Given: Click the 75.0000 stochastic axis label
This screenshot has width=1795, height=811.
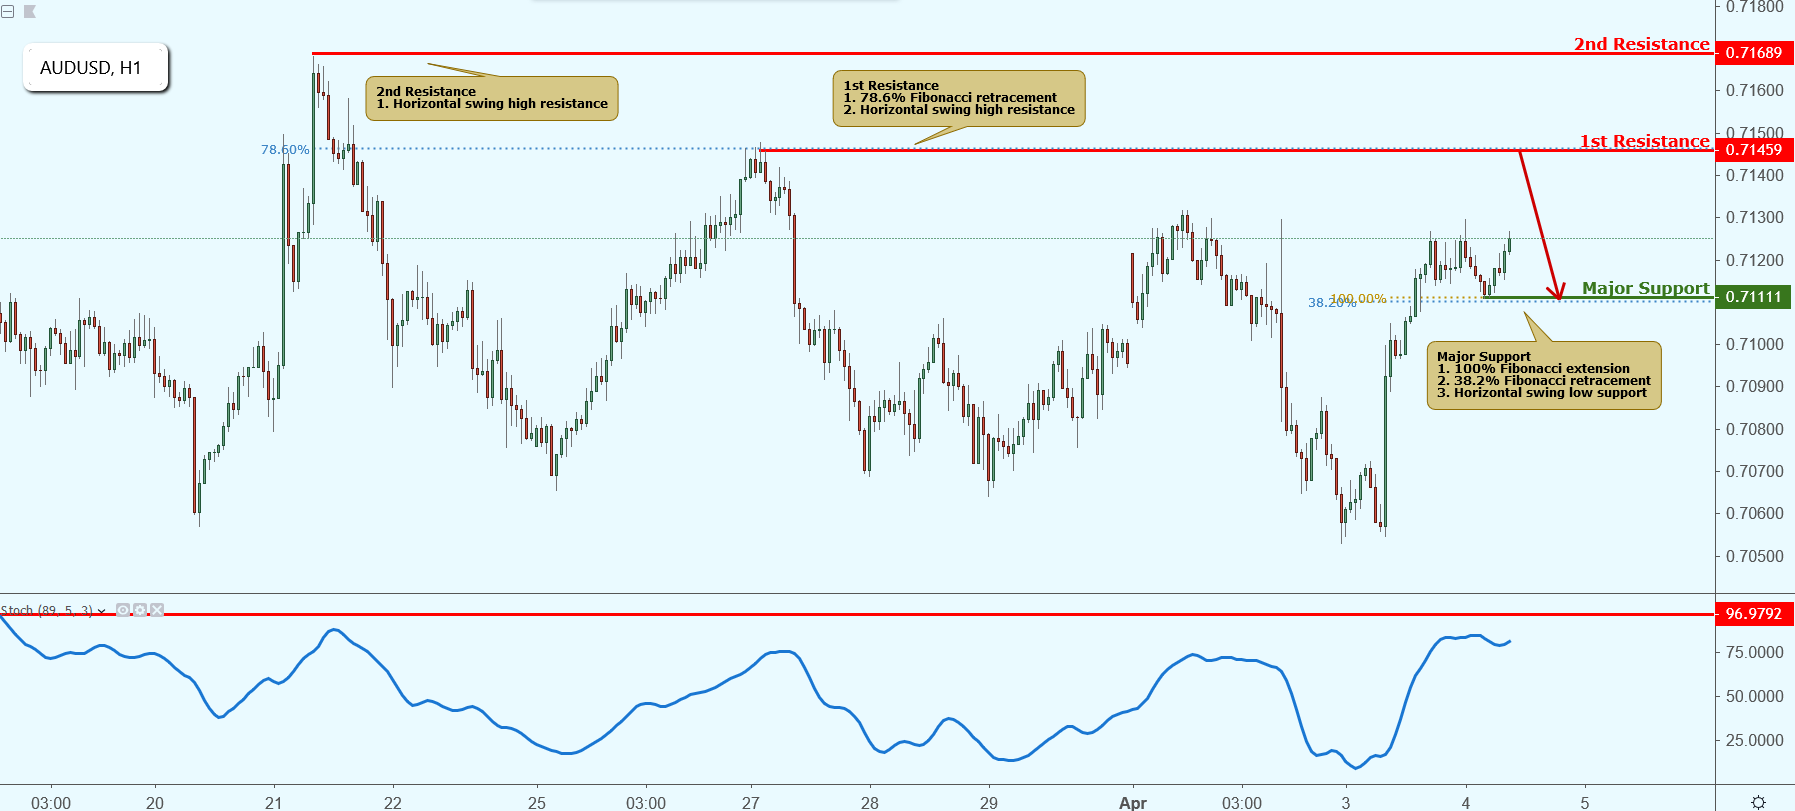Looking at the screenshot, I should [1755, 652].
